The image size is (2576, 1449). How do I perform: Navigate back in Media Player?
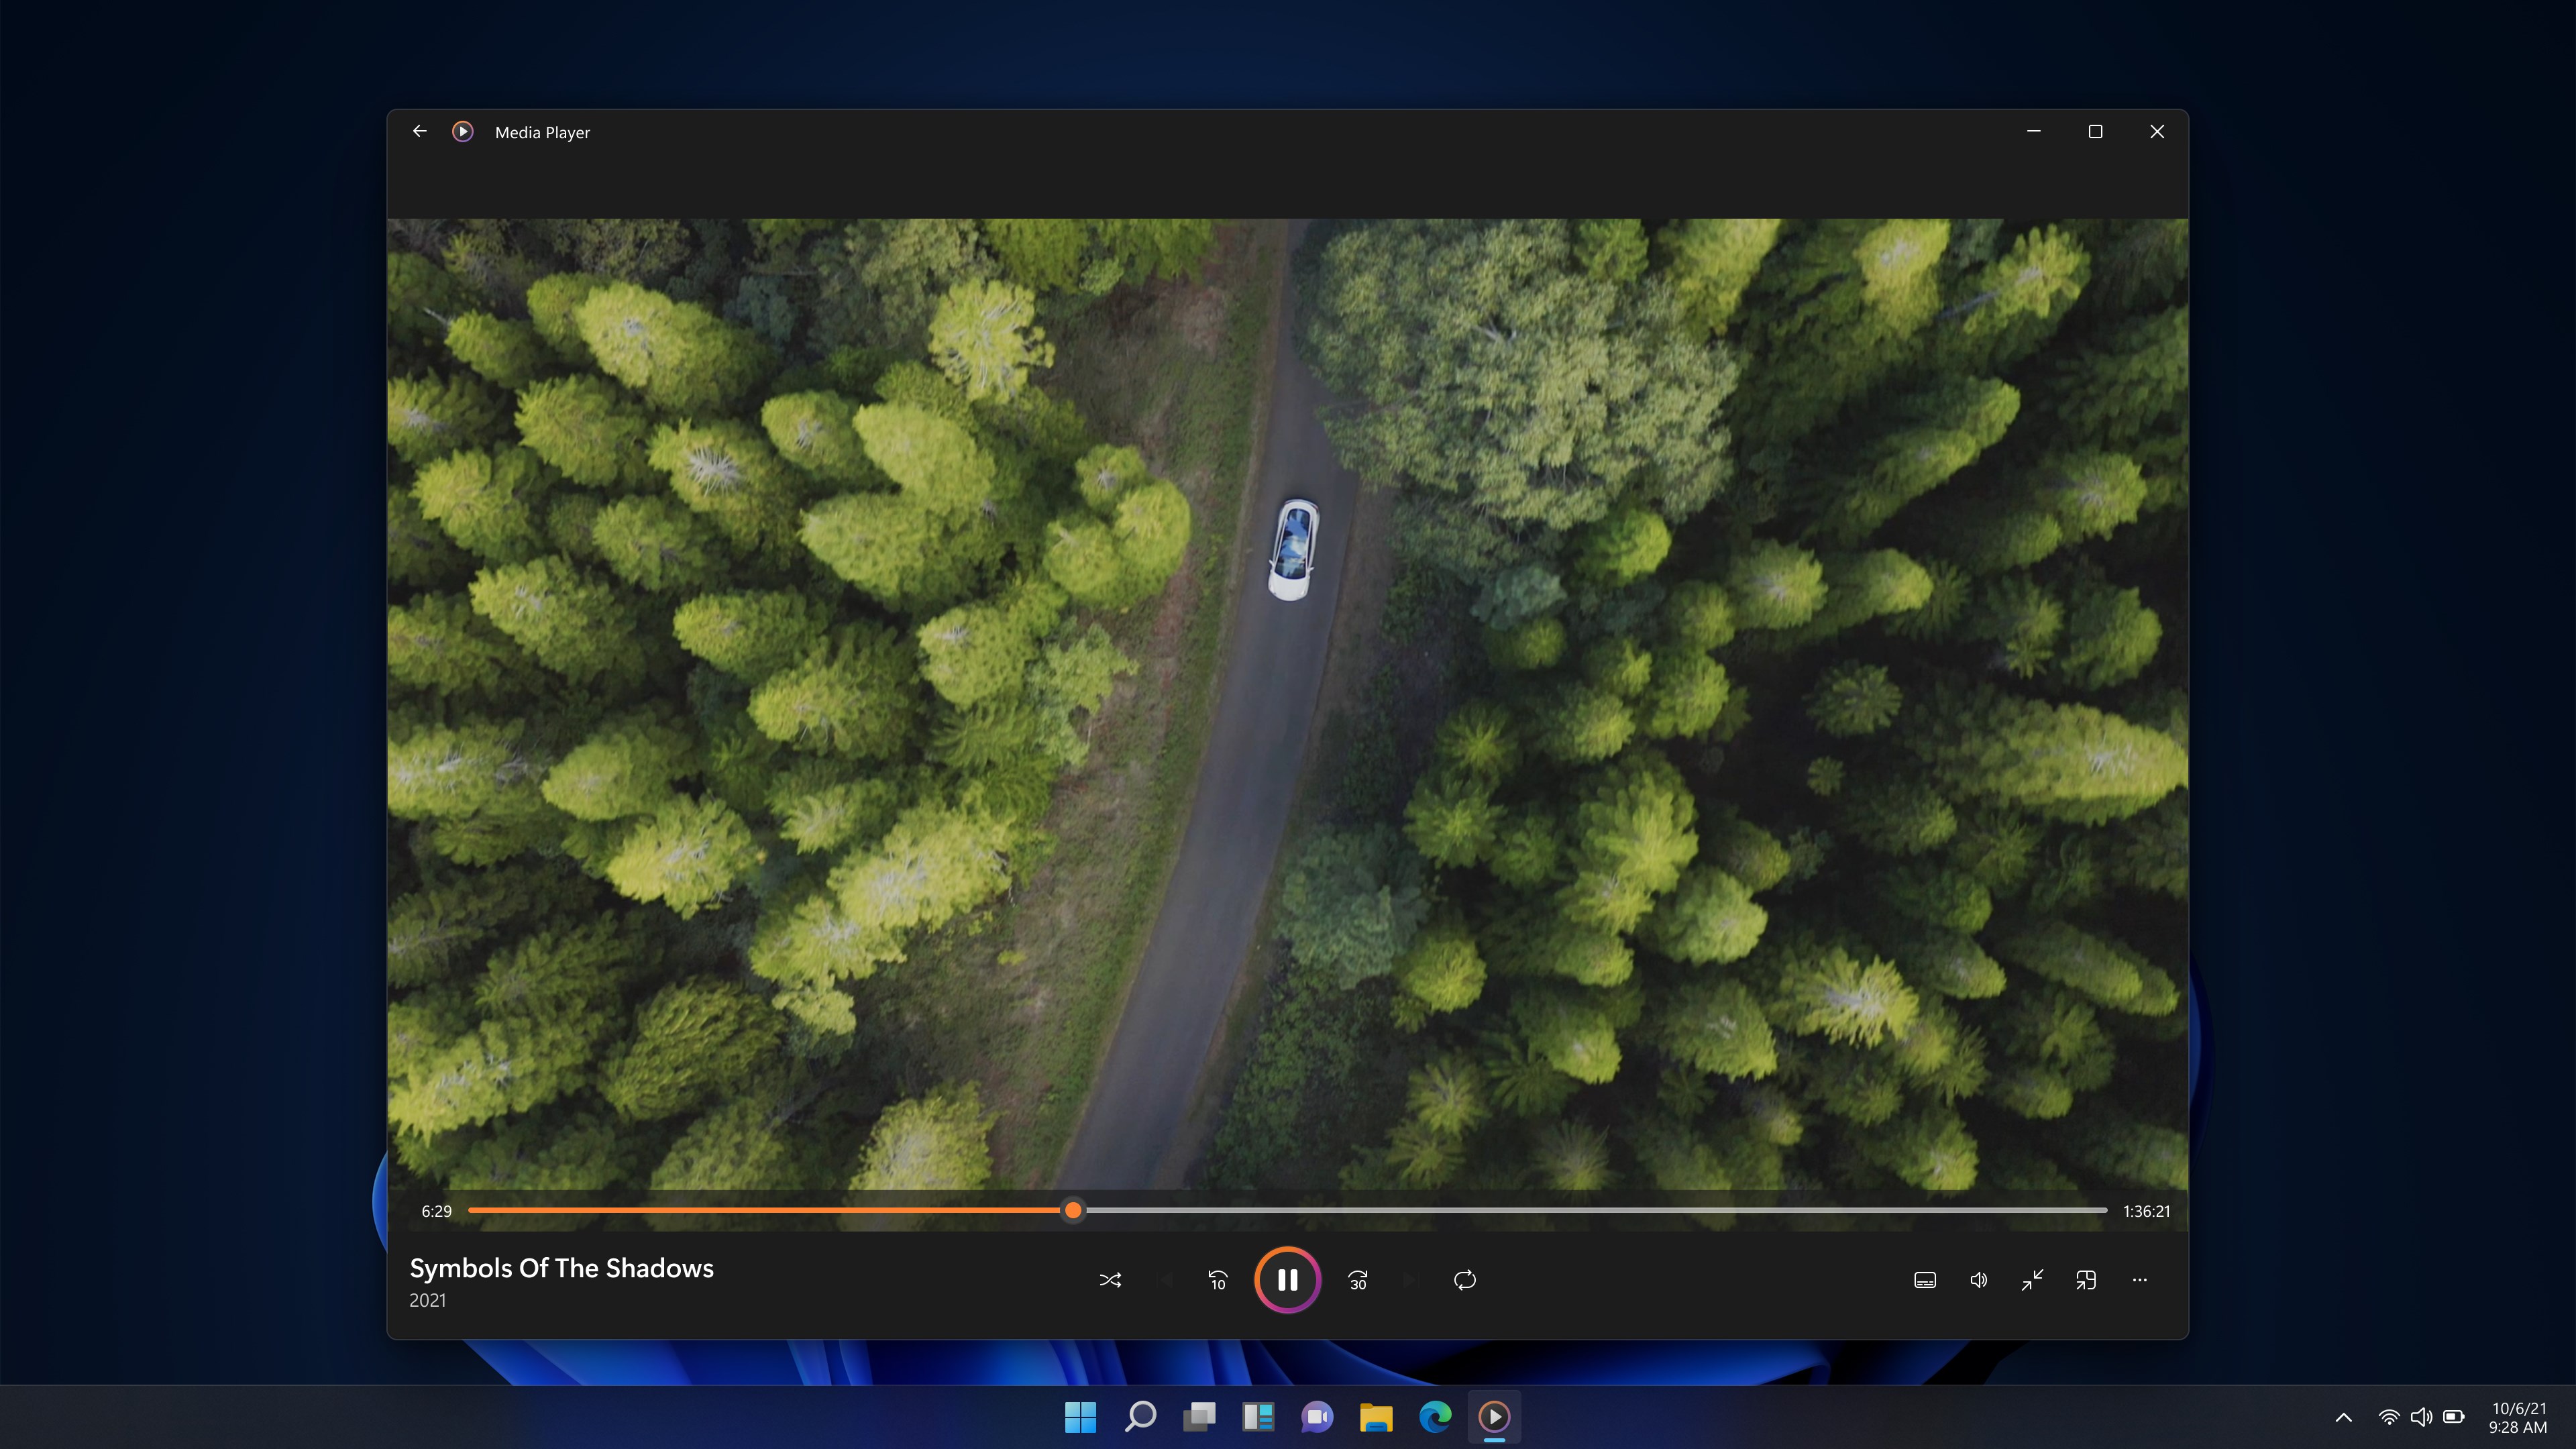[x=419, y=131]
